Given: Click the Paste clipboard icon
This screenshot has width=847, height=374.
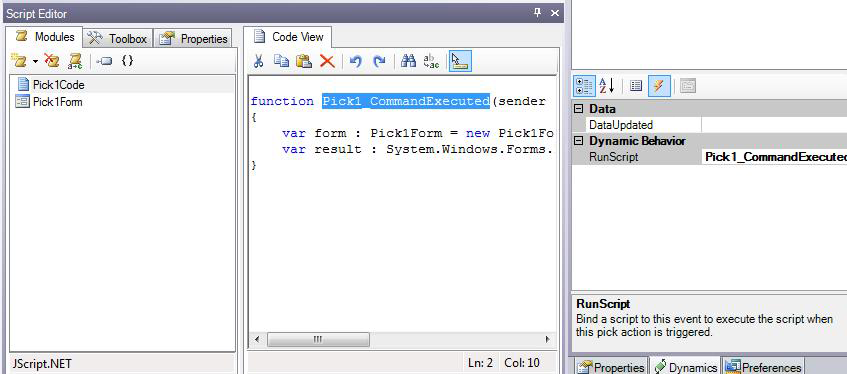Looking at the screenshot, I should point(304,61).
